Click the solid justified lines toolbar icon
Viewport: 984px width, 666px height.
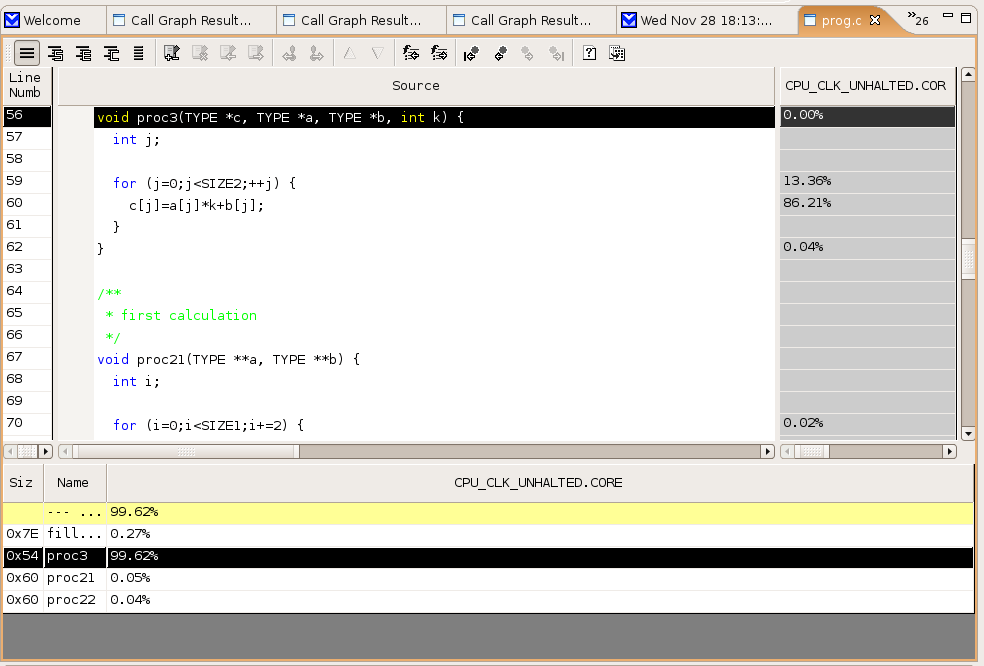click(x=139, y=53)
